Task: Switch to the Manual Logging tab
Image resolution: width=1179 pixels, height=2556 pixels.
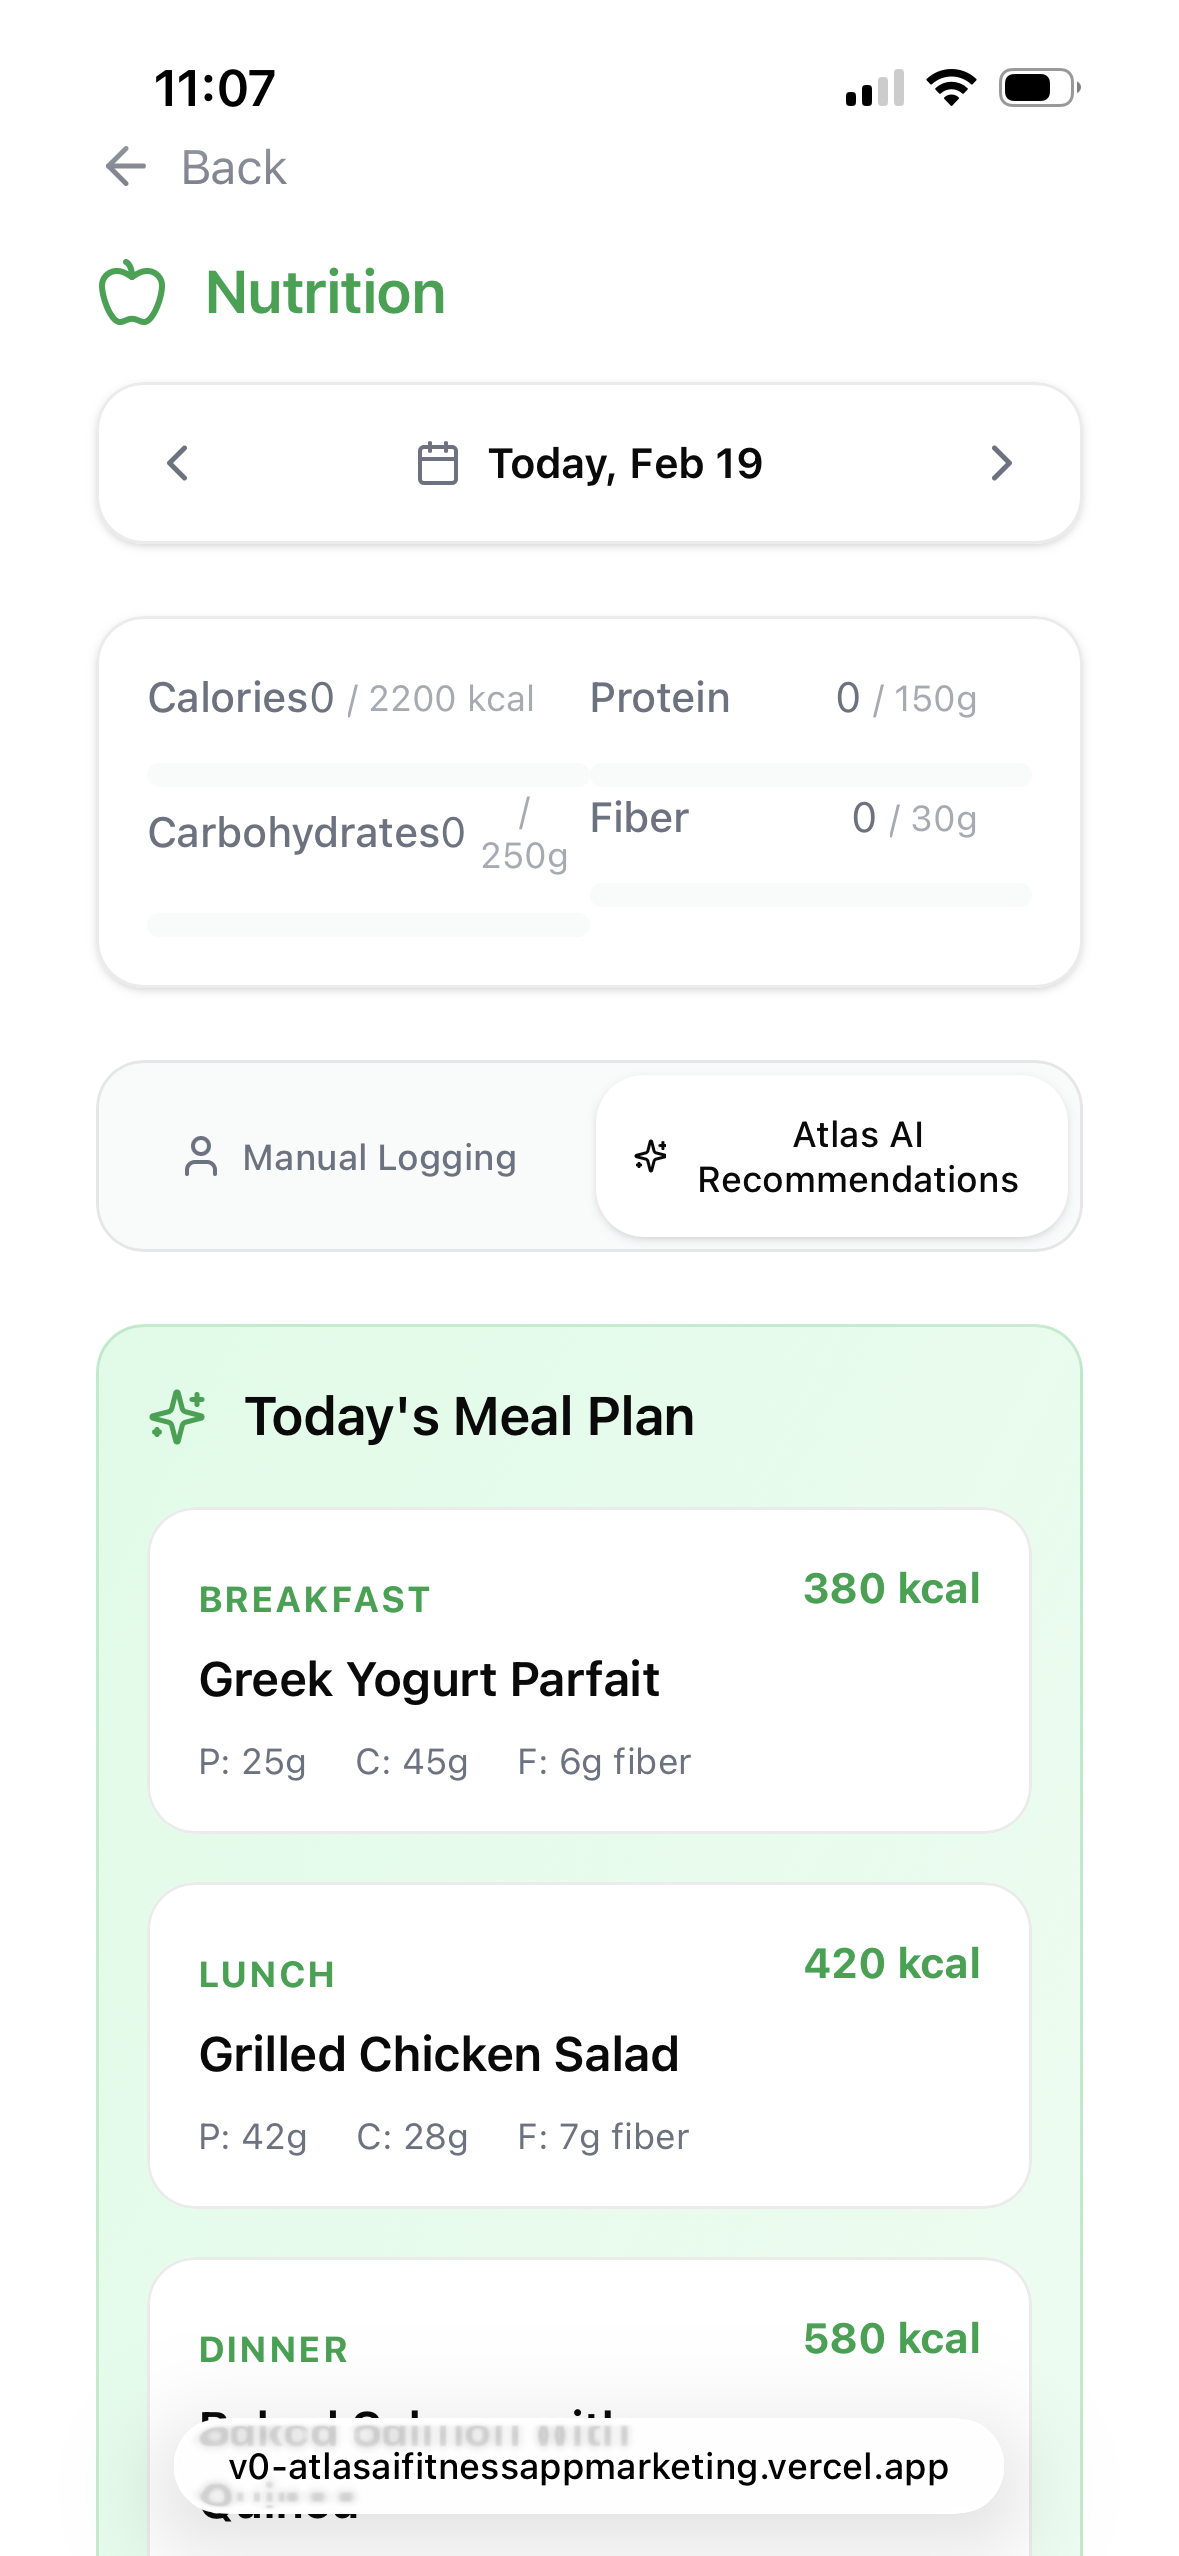Action: 350,1157
